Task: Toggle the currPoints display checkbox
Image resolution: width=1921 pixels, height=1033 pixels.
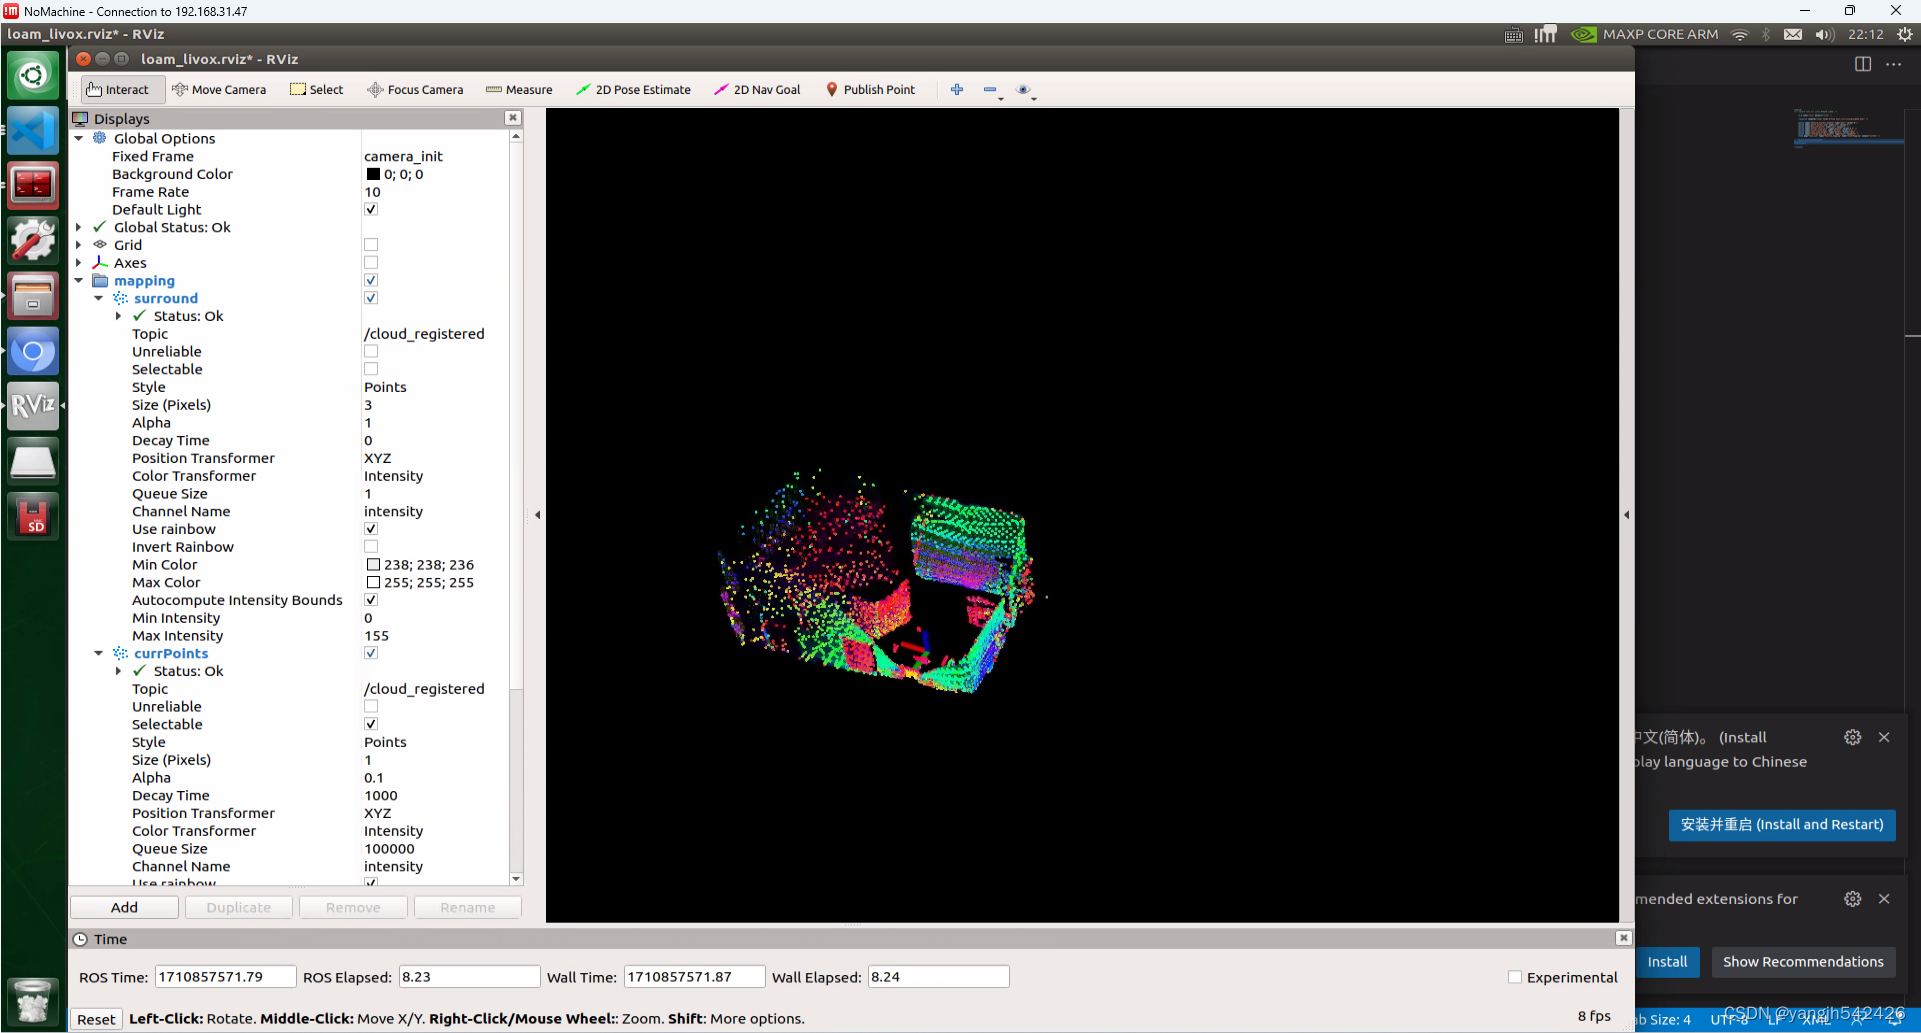Action: tap(371, 653)
